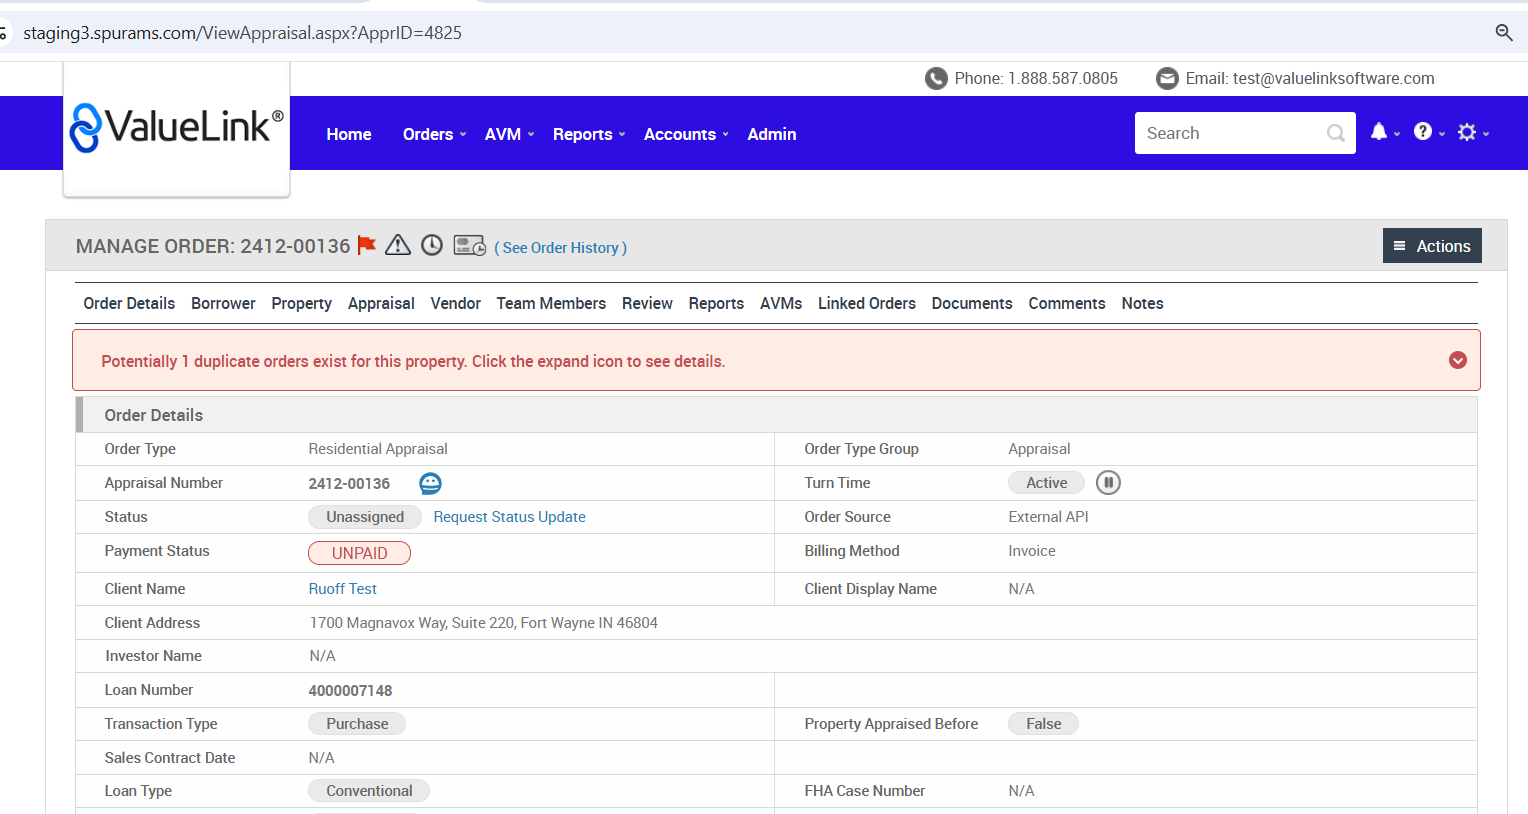
Task: Click the clock icon in order header
Action: click(x=432, y=245)
